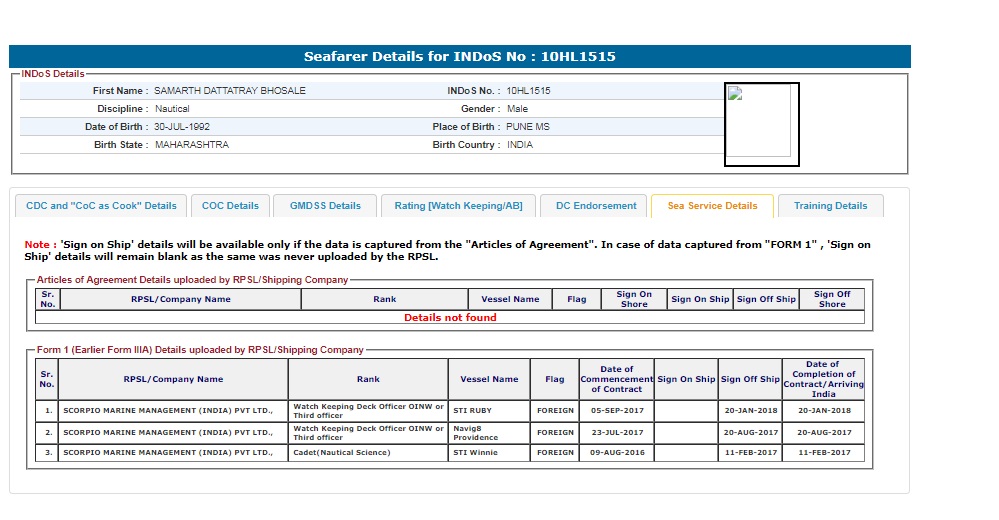Click the commencement date 05-SEP-2017

617,410
